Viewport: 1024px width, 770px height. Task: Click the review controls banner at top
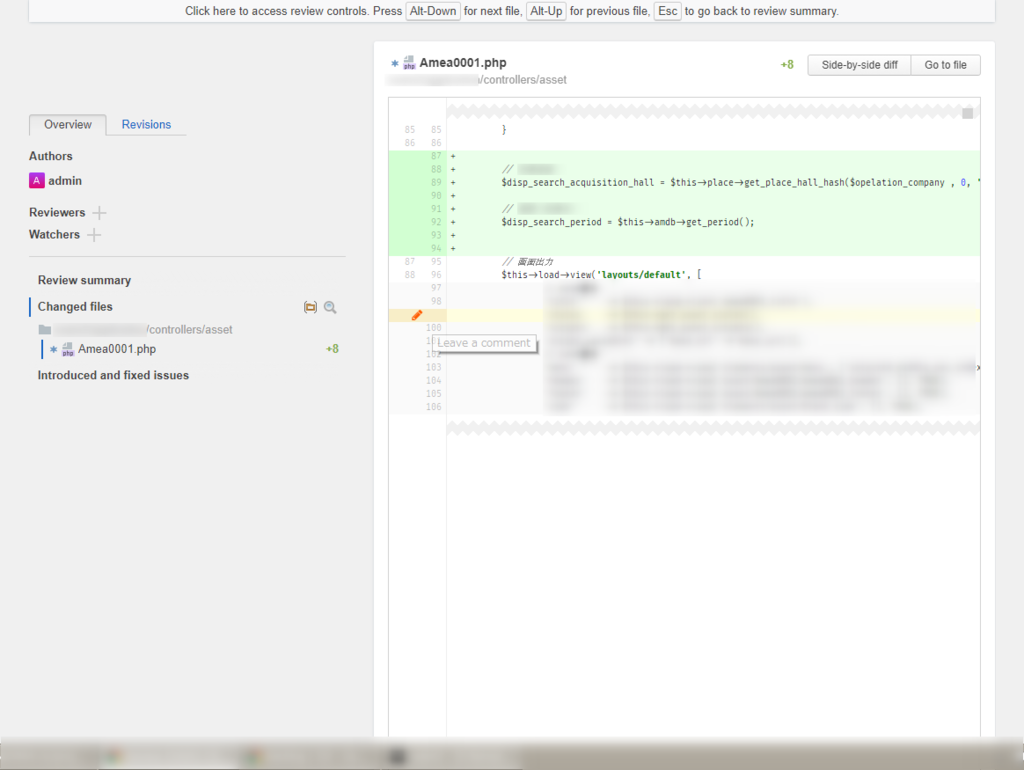(511, 11)
